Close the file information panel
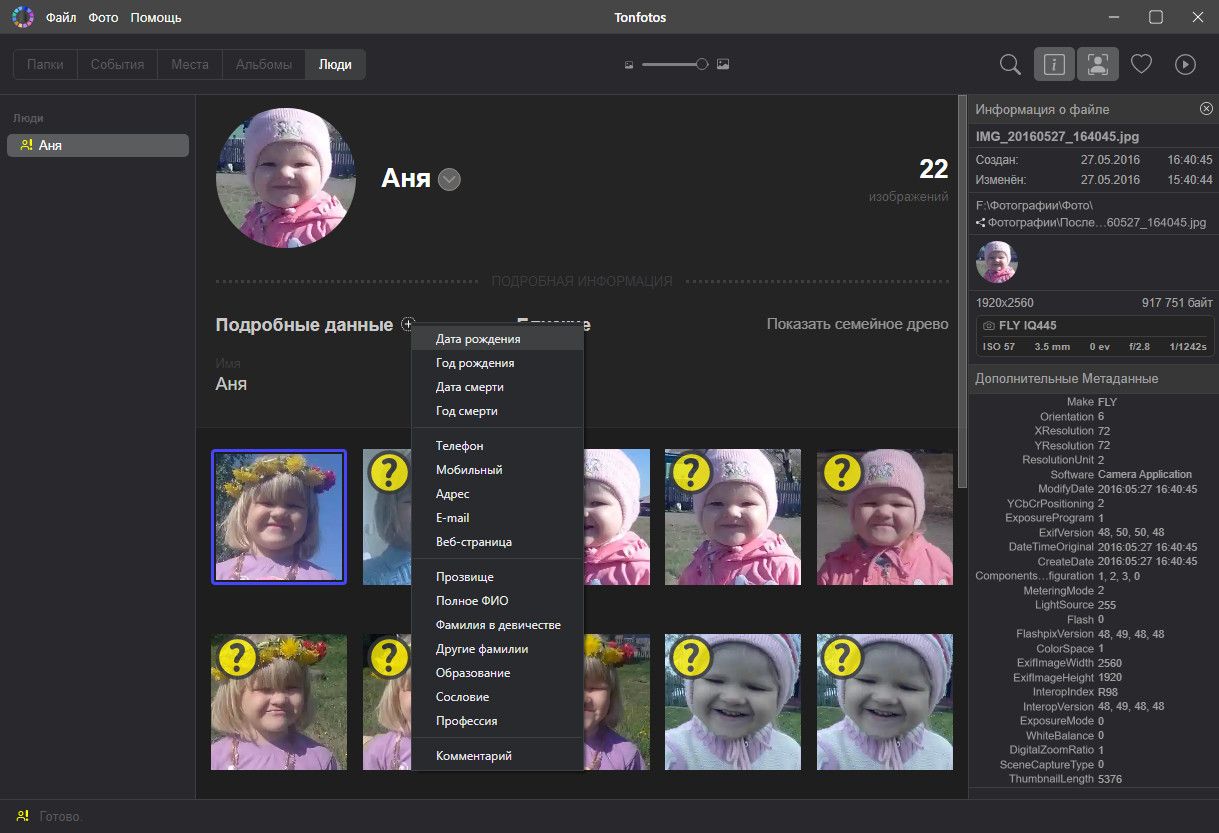Viewport: 1219px width, 833px height. tap(1206, 109)
